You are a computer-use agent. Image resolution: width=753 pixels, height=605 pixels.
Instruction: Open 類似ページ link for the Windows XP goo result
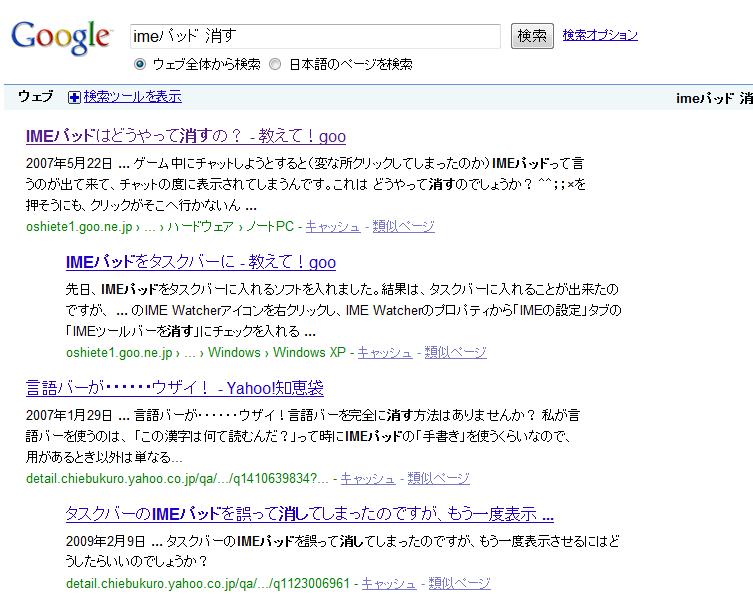[x=455, y=352]
